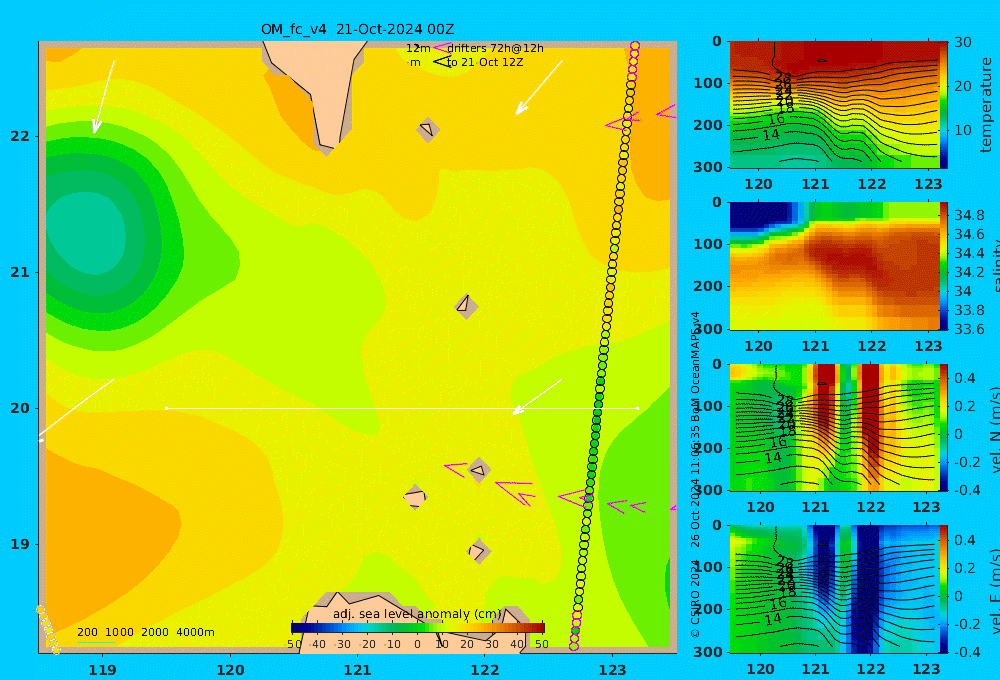Screen dimensions: 1000x680
Task: Click the white current arrow above the green eddy
Action: (x=104, y=97)
